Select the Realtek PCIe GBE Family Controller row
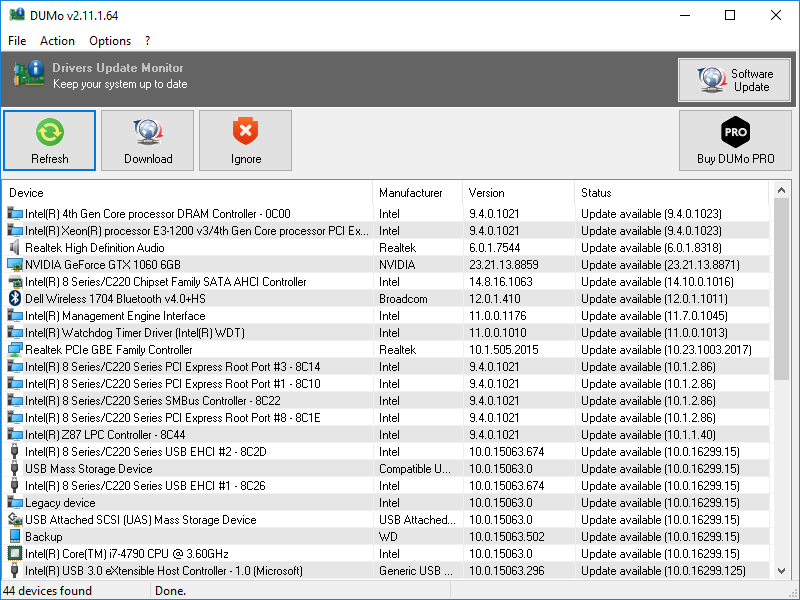 pos(109,350)
